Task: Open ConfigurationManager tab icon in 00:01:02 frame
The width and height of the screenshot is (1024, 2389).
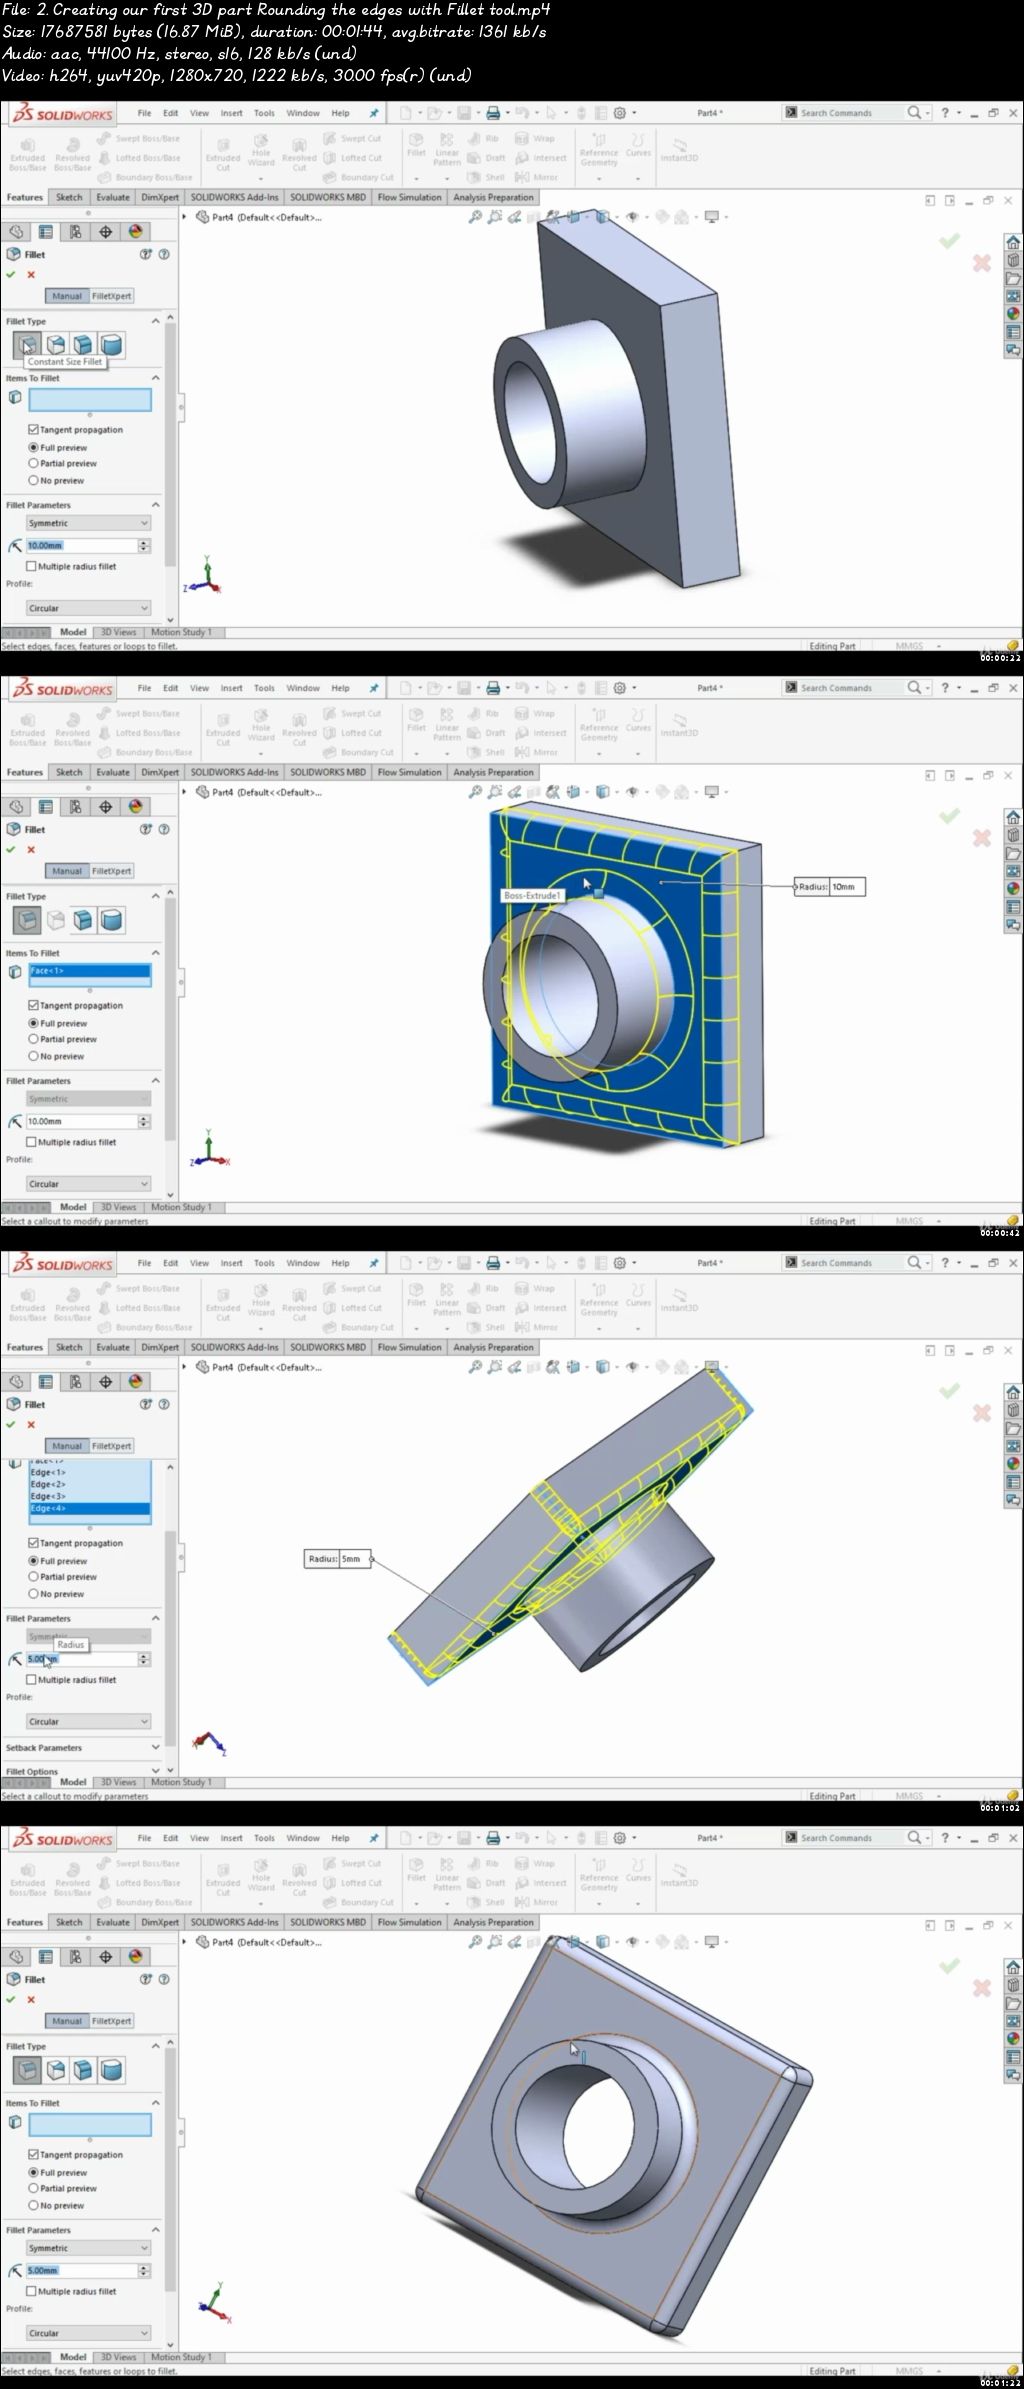Action: [x=76, y=1381]
